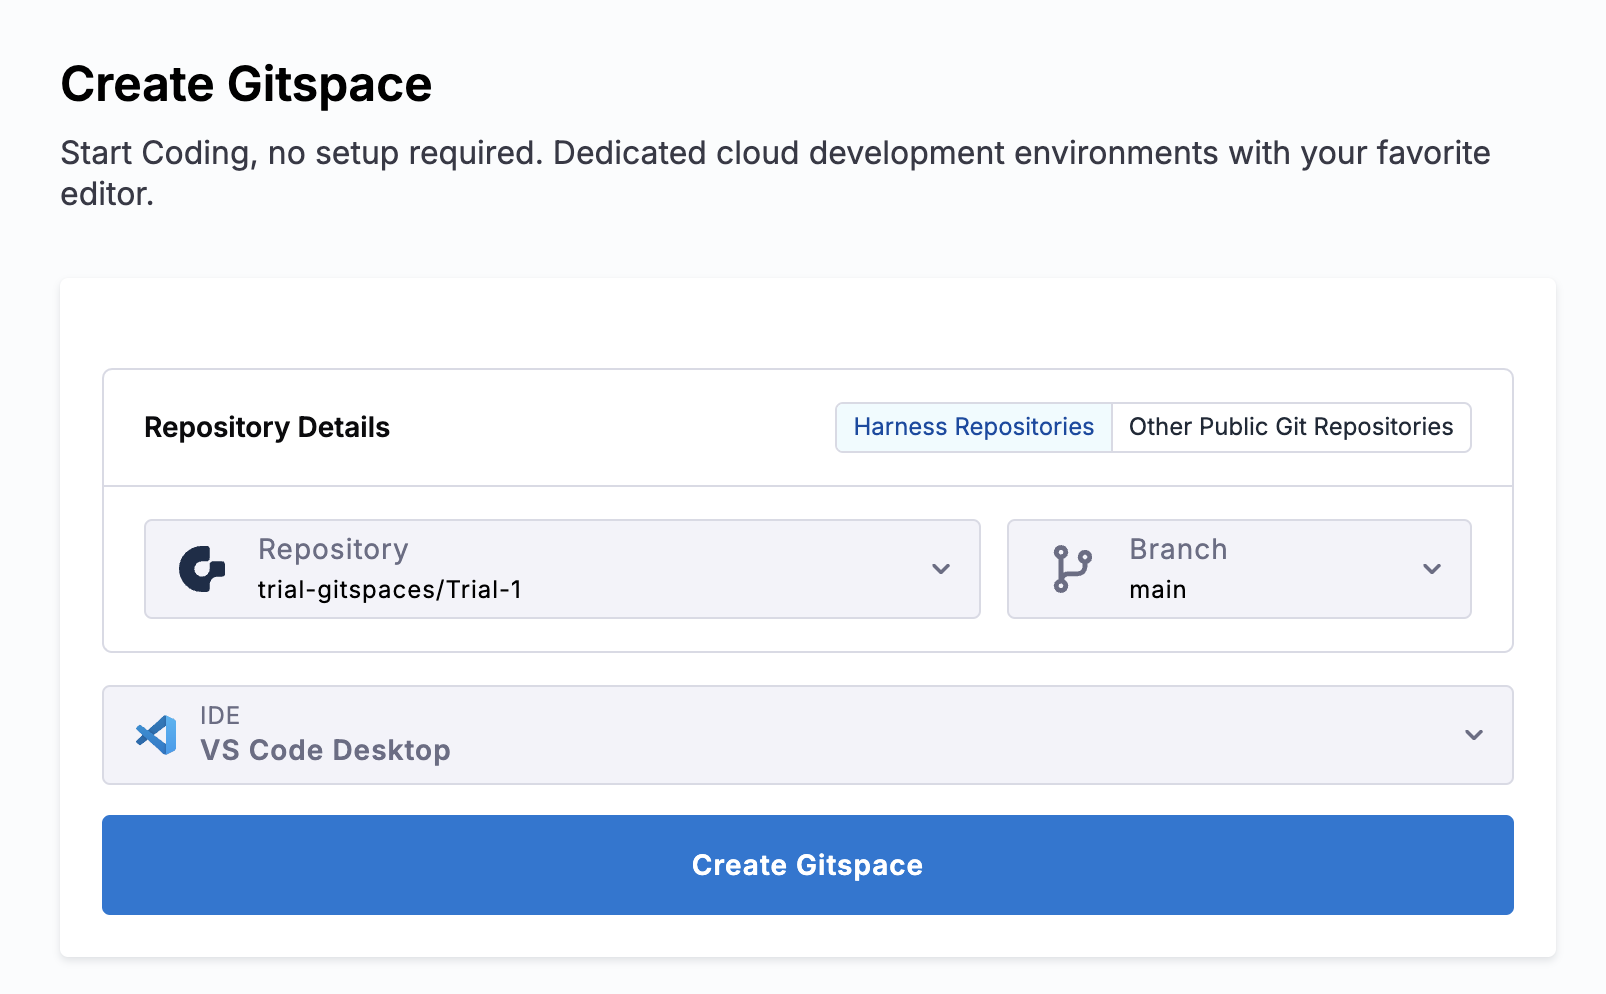Select Other Public Git Repositories tab
Viewport: 1606px width, 994px height.
coord(1290,427)
